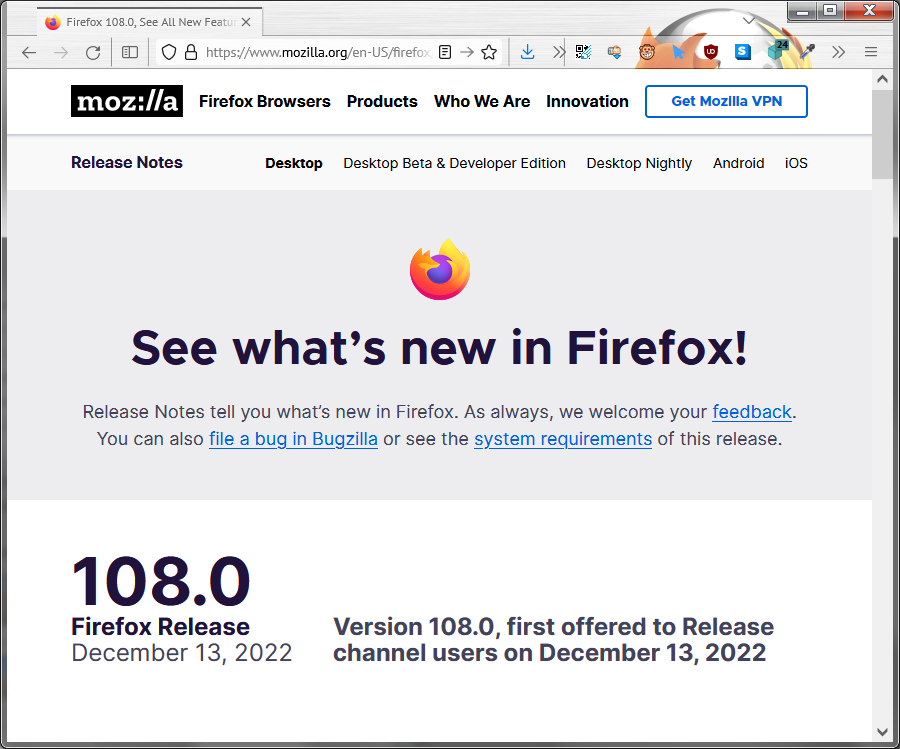Close the Firefox 108.0 tab
This screenshot has height=749, width=900.
246,22
